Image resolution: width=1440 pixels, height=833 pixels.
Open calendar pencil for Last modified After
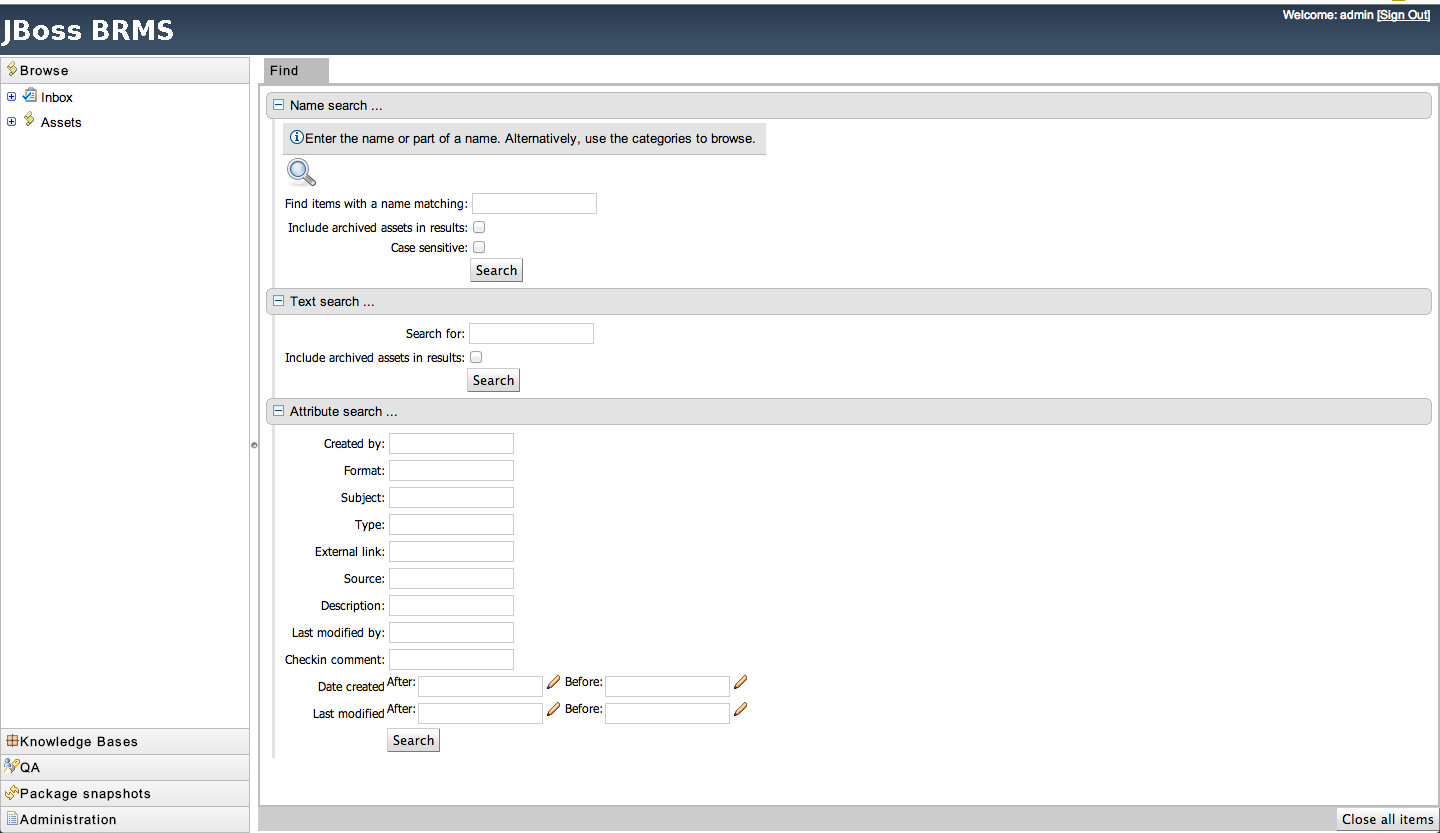click(x=553, y=710)
